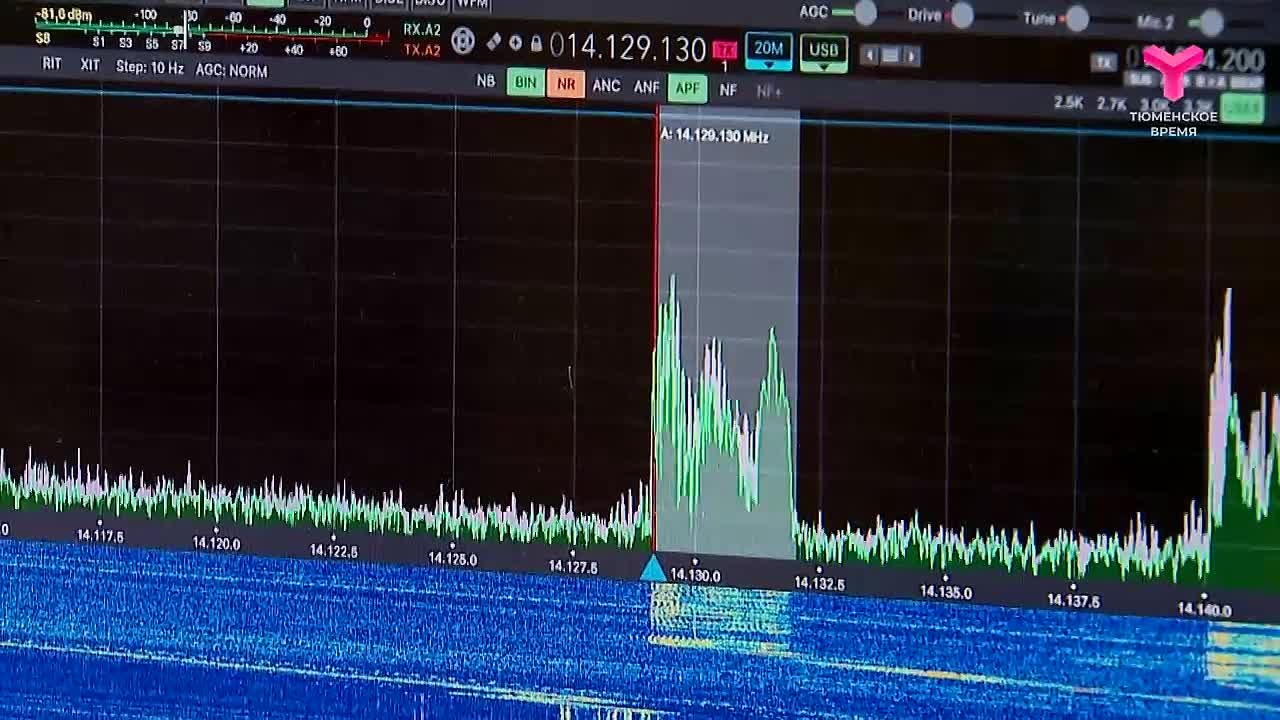Click the XIT button
Screen dimensions: 1280x720
[90, 65]
